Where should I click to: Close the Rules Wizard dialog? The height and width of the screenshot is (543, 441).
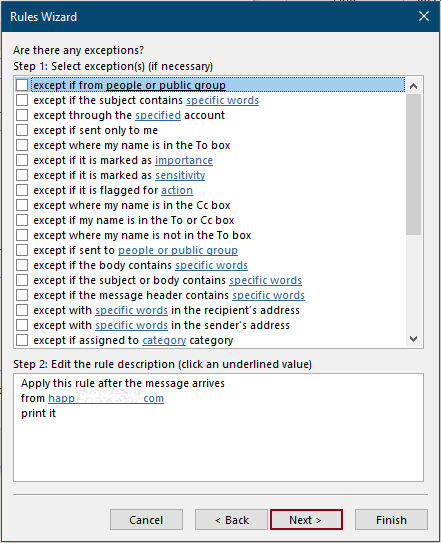tap(424, 16)
